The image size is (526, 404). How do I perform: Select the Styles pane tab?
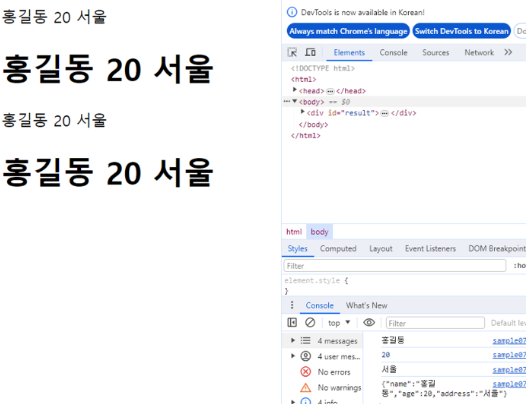[x=298, y=249]
